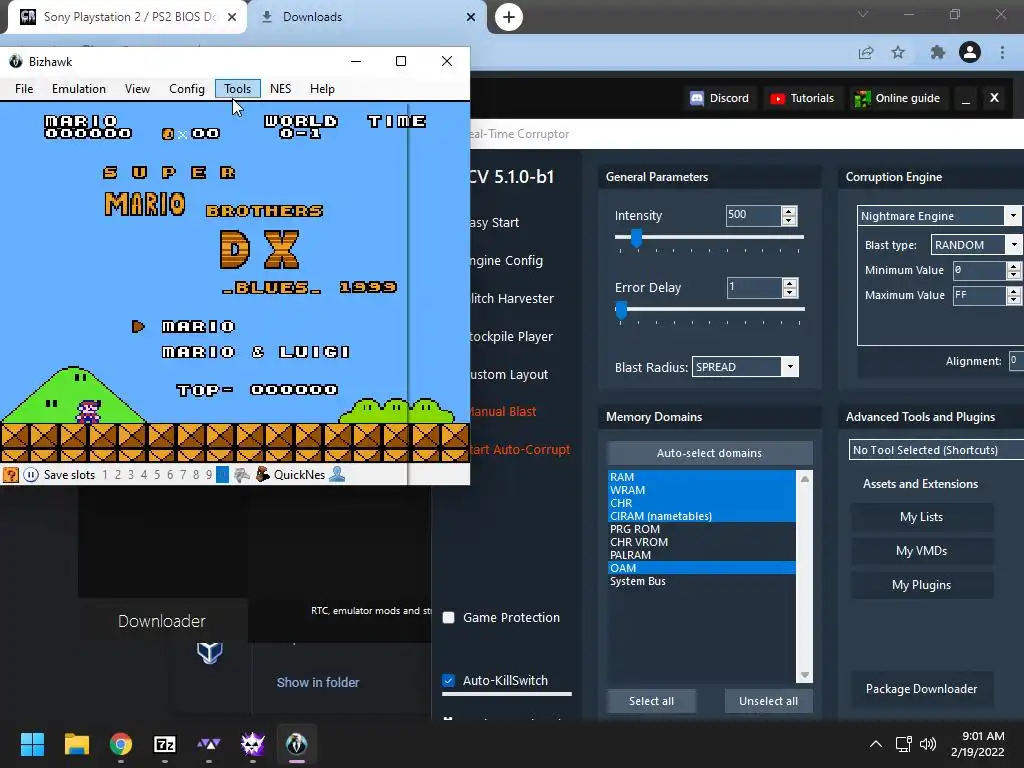Viewport: 1024px width, 768px height.
Task: Click the Unselect all domains button
Action: 768,701
